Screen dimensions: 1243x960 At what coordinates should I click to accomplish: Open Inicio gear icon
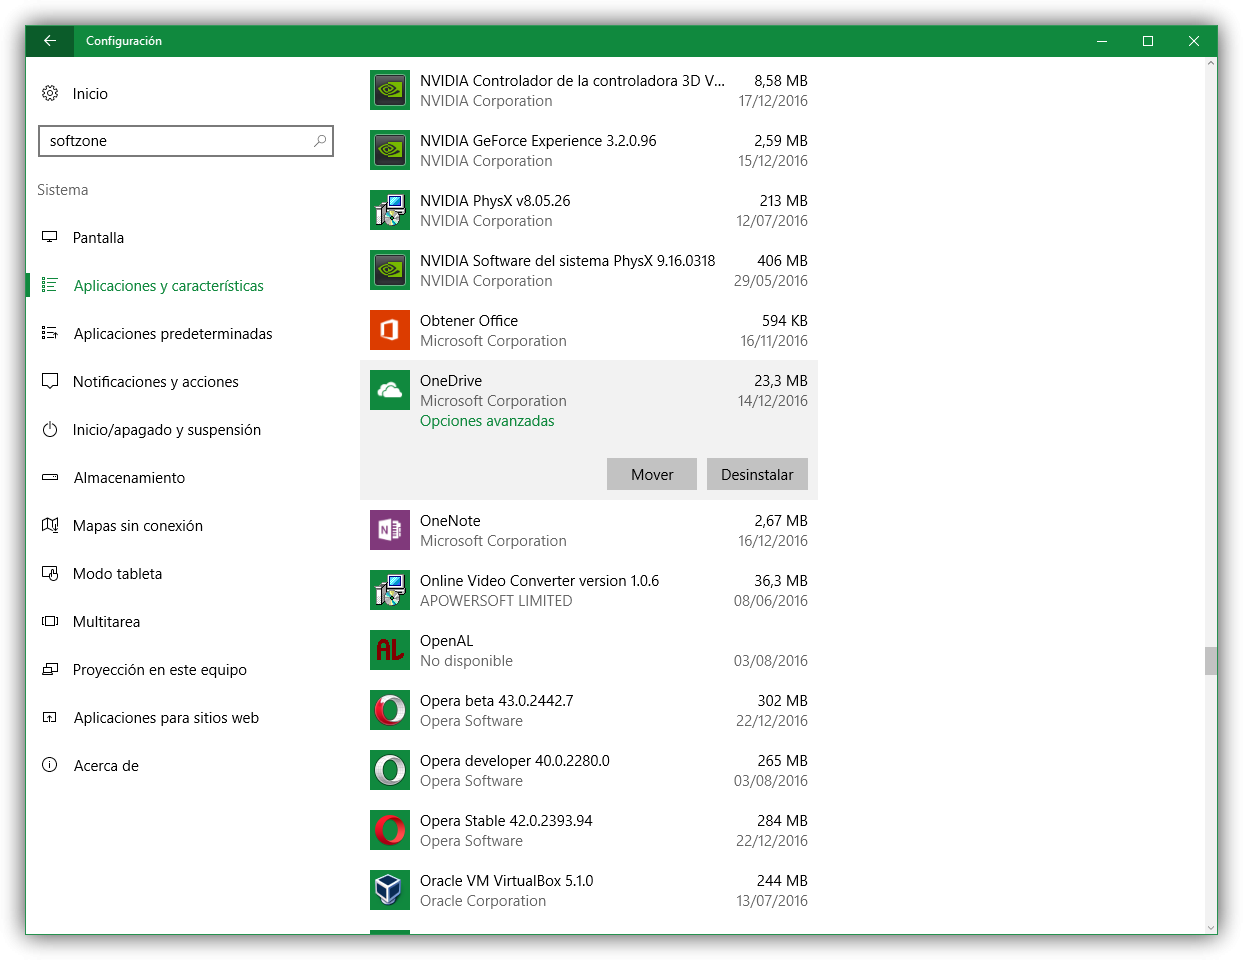[x=50, y=93]
